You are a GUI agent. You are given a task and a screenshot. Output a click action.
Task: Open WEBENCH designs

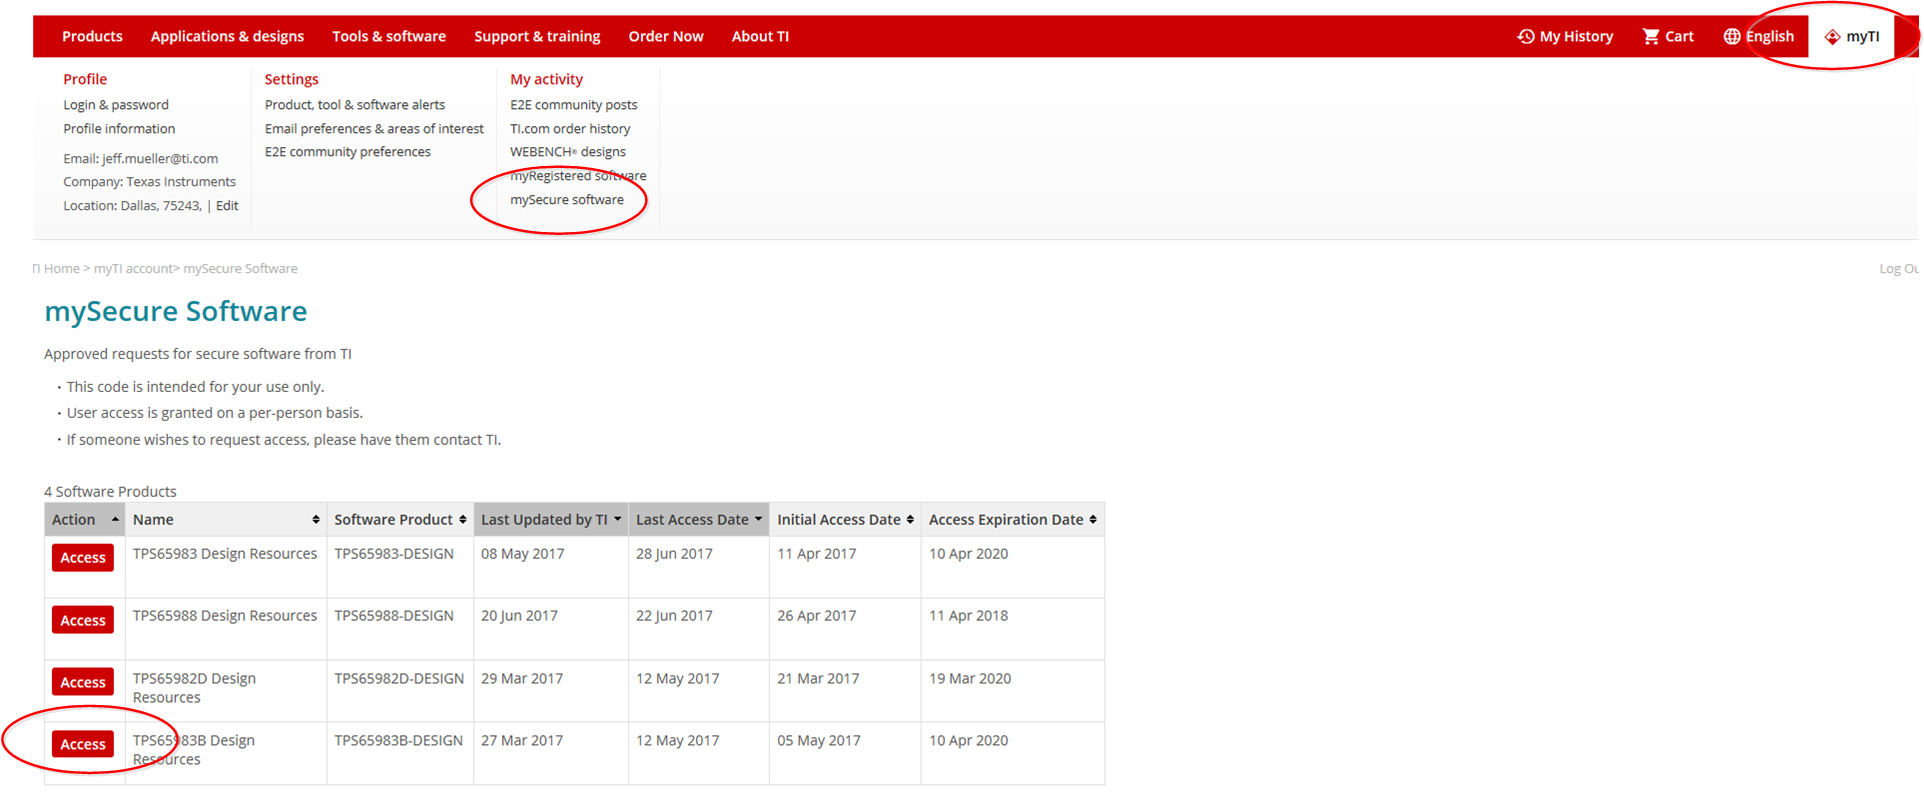pos(568,152)
